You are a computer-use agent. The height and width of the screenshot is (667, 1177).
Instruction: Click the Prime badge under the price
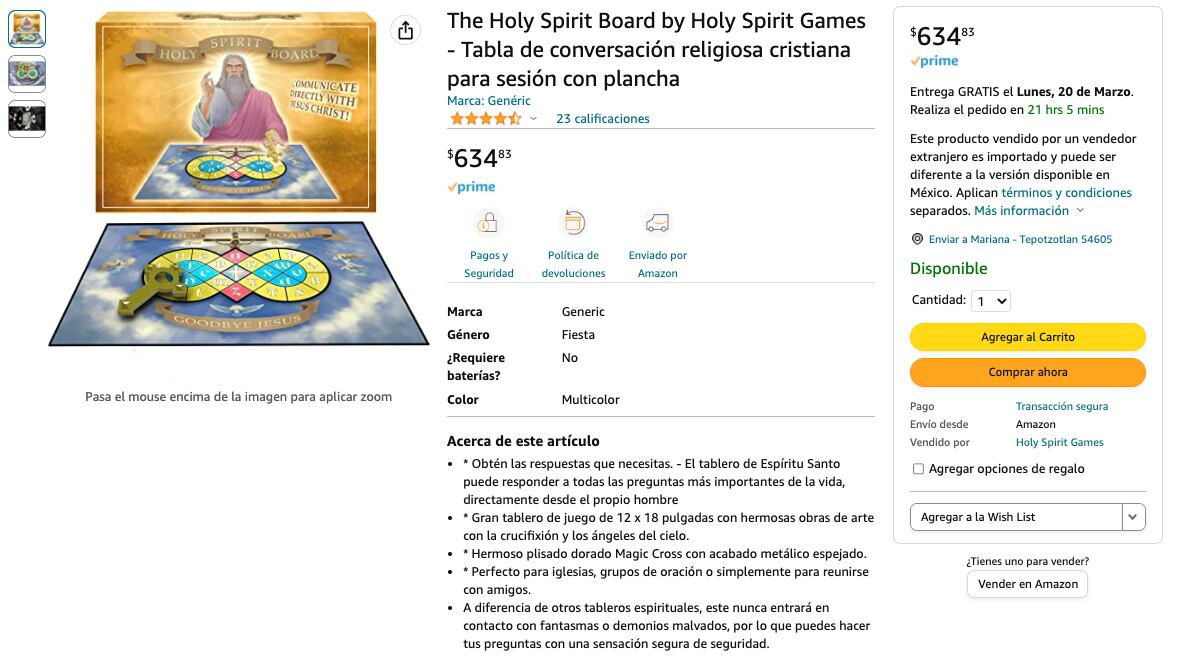point(470,186)
